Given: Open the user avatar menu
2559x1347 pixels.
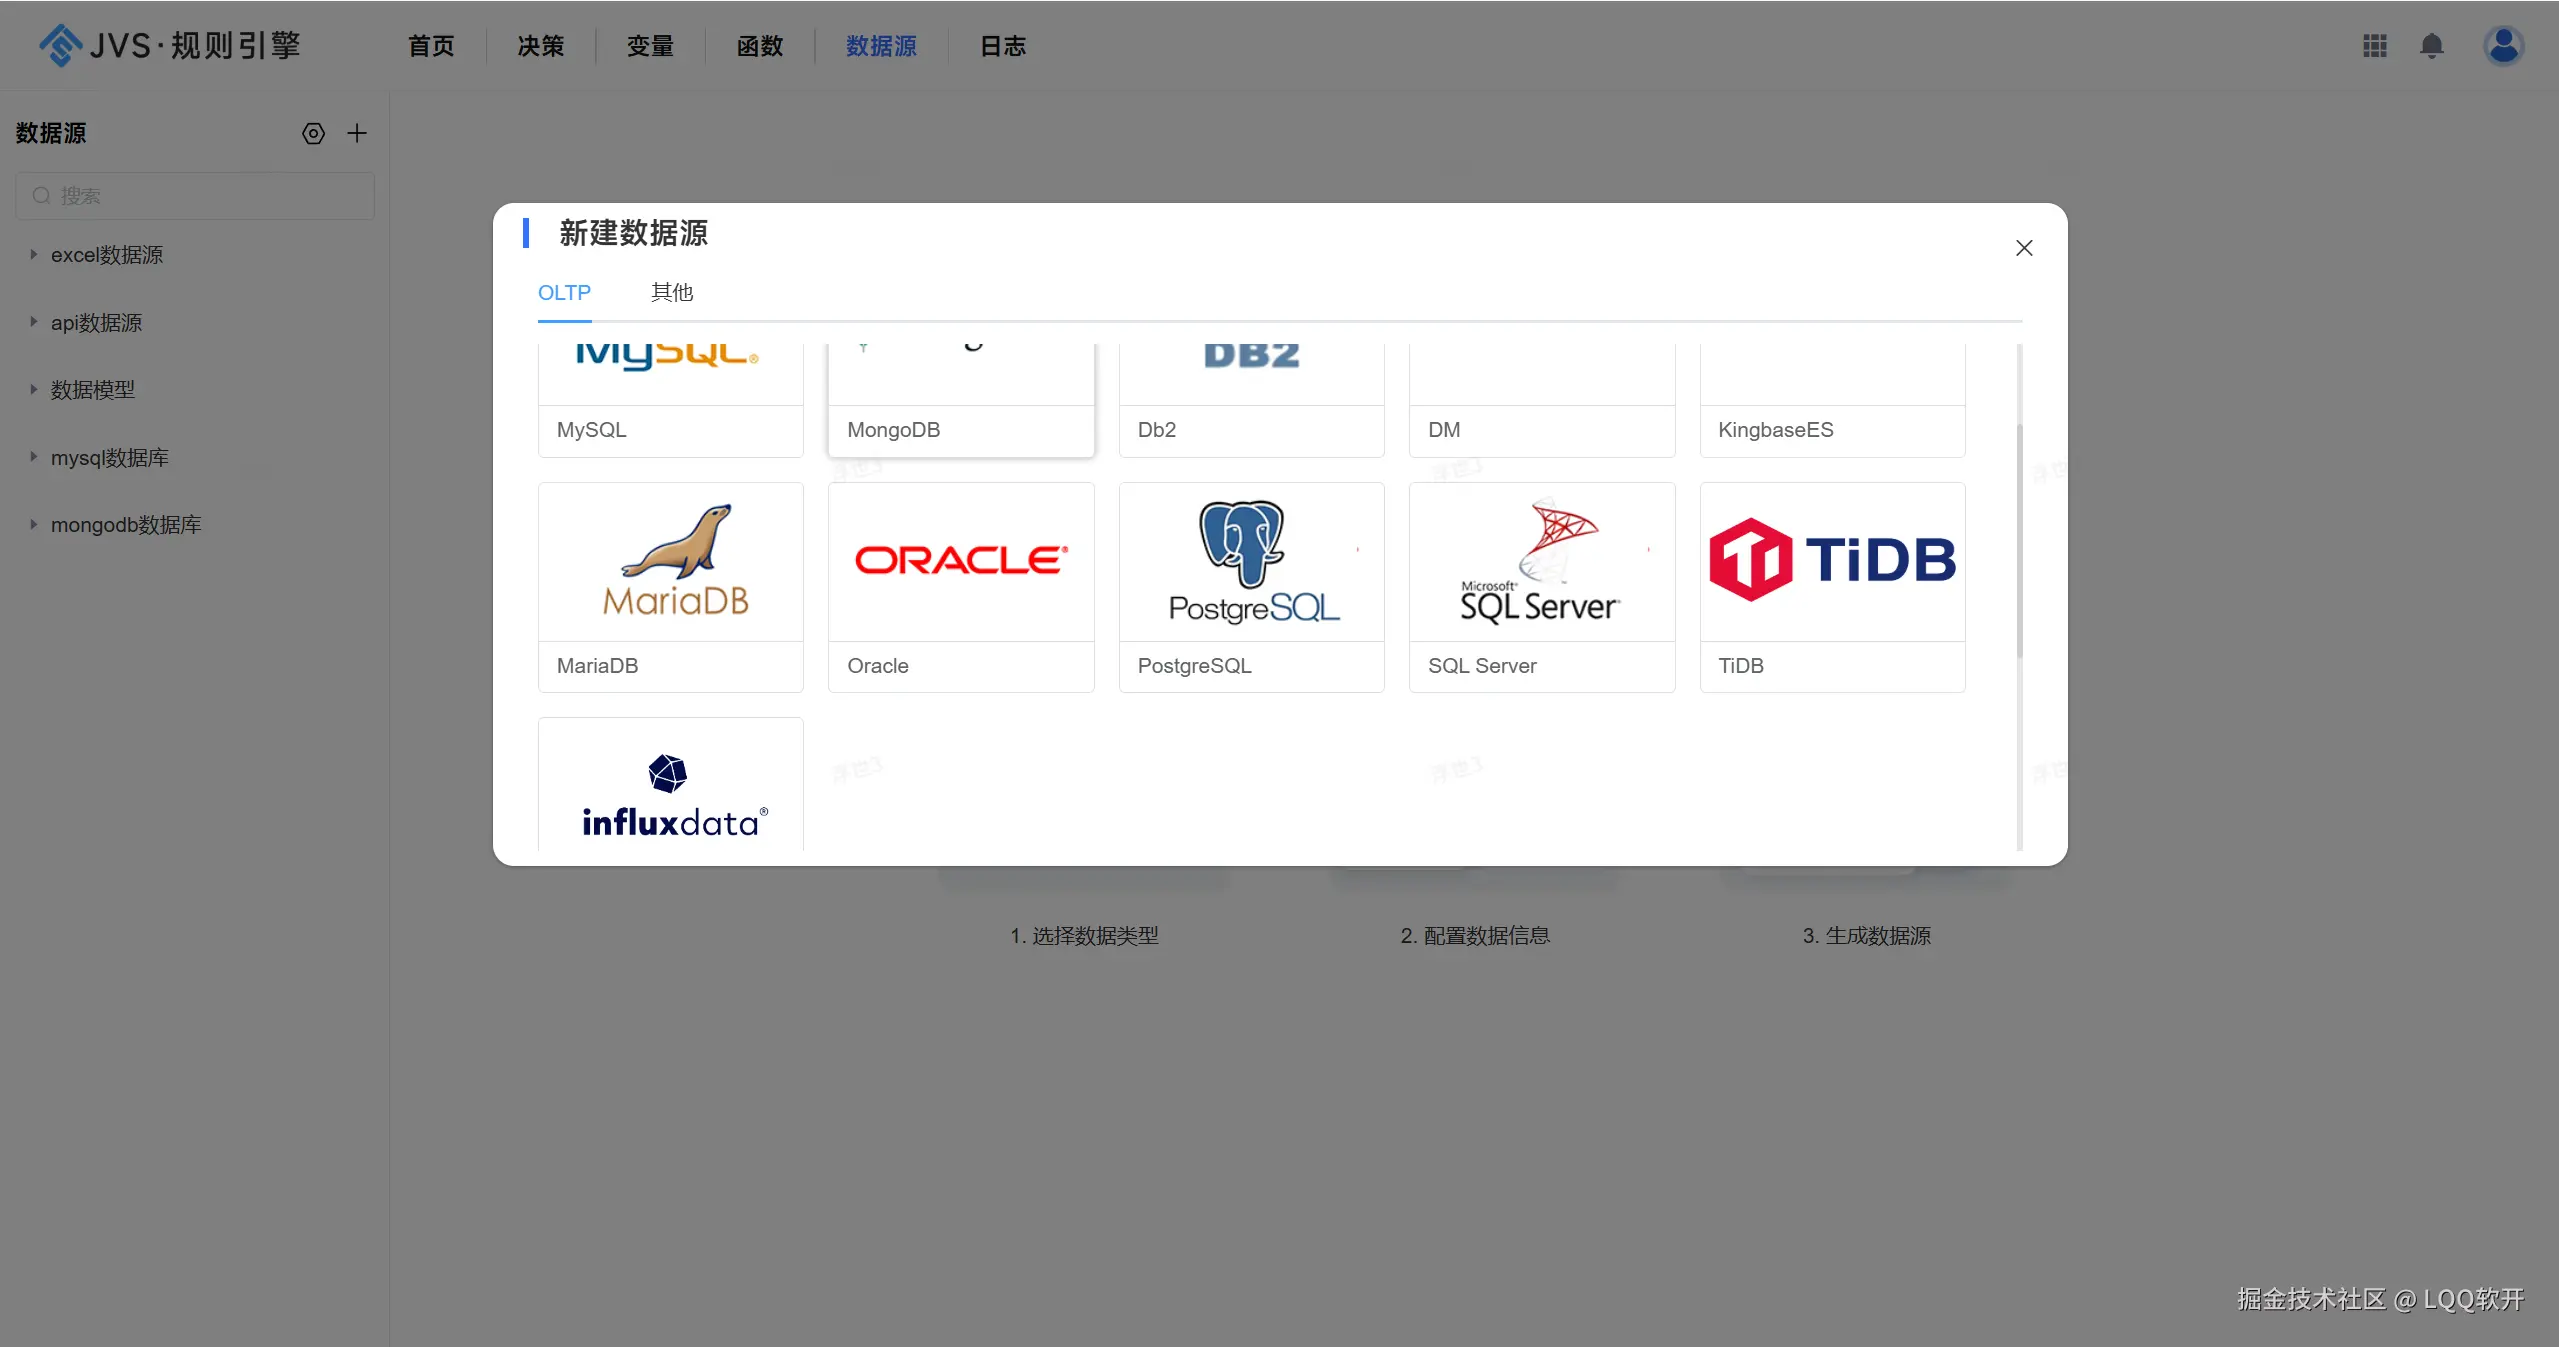Looking at the screenshot, I should [x=2502, y=46].
